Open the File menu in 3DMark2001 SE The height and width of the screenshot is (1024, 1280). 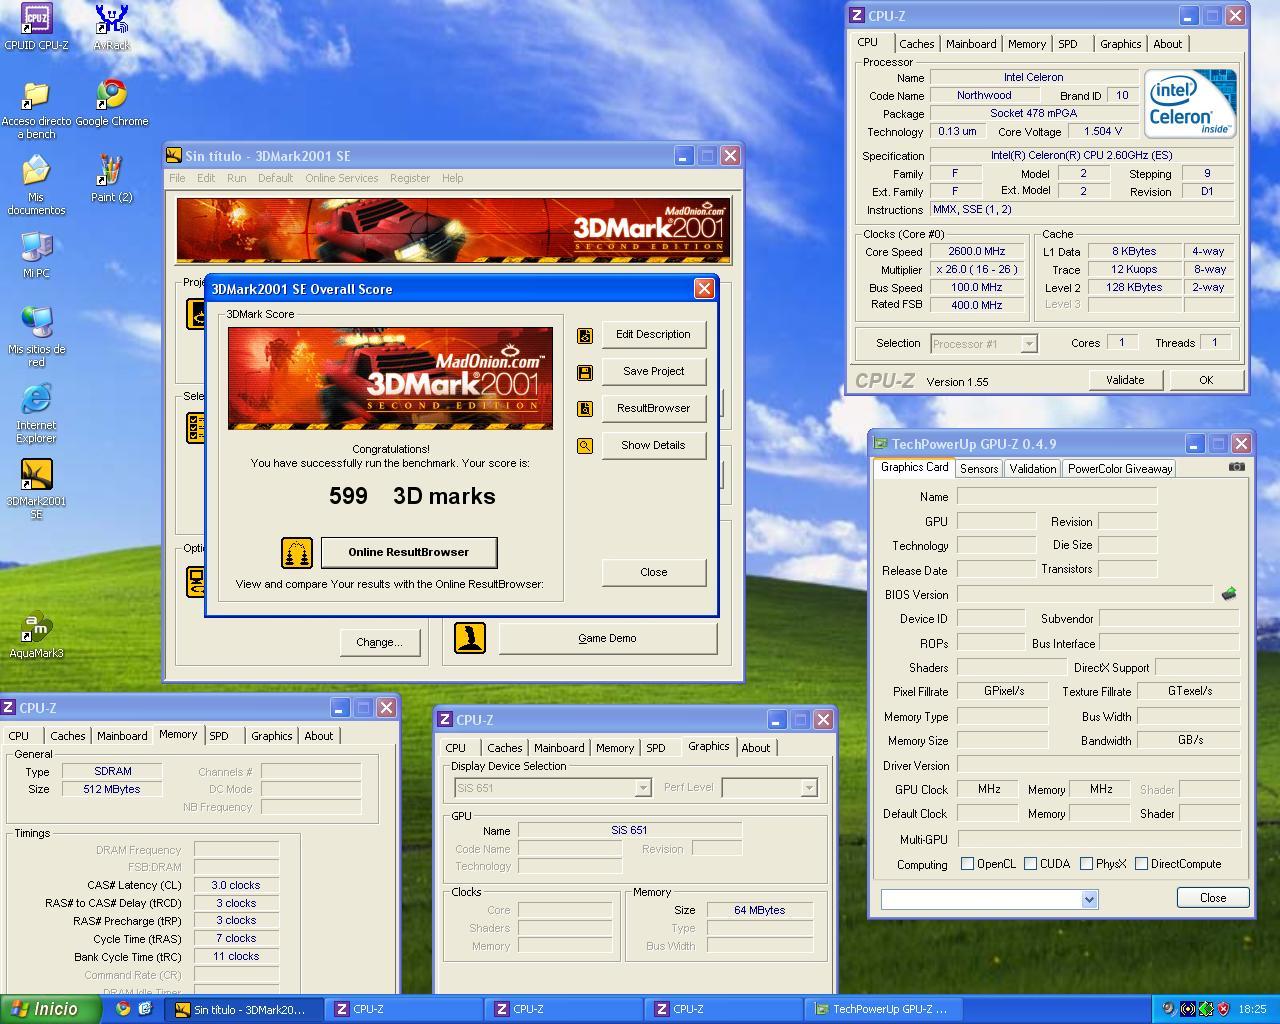tap(177, 178)
